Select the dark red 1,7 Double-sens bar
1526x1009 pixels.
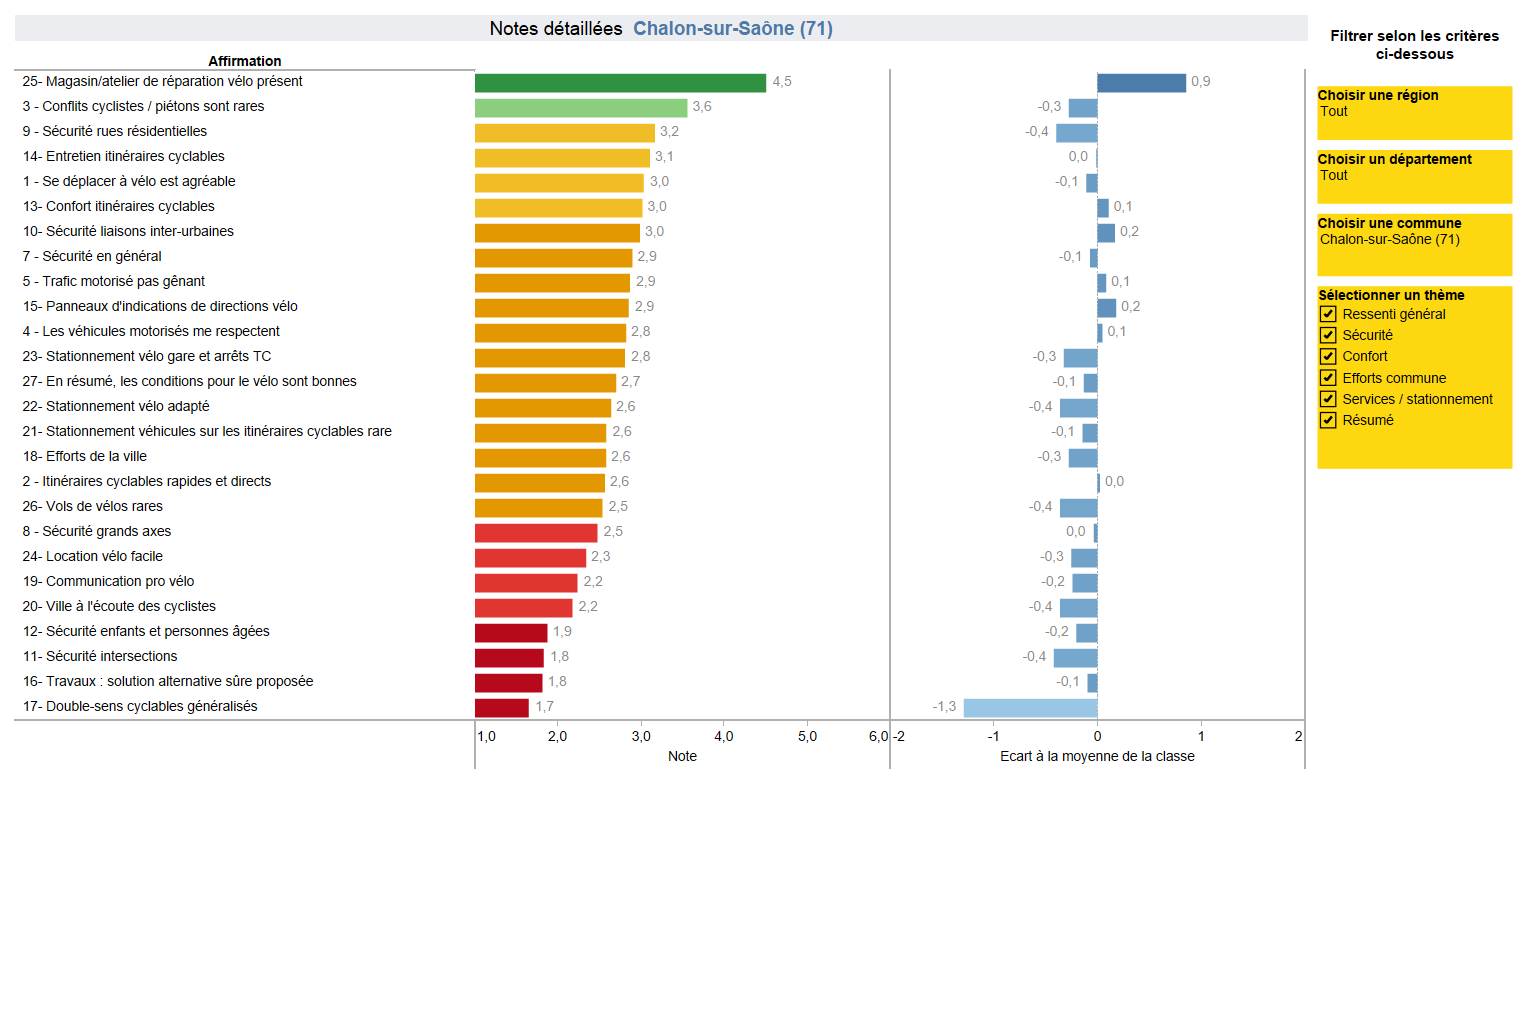click(x=501, y=708)
